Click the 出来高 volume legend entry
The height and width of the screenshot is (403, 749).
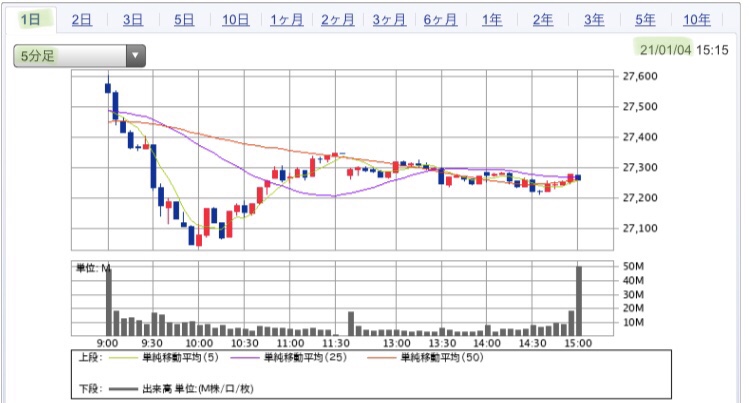coord(198,389)
